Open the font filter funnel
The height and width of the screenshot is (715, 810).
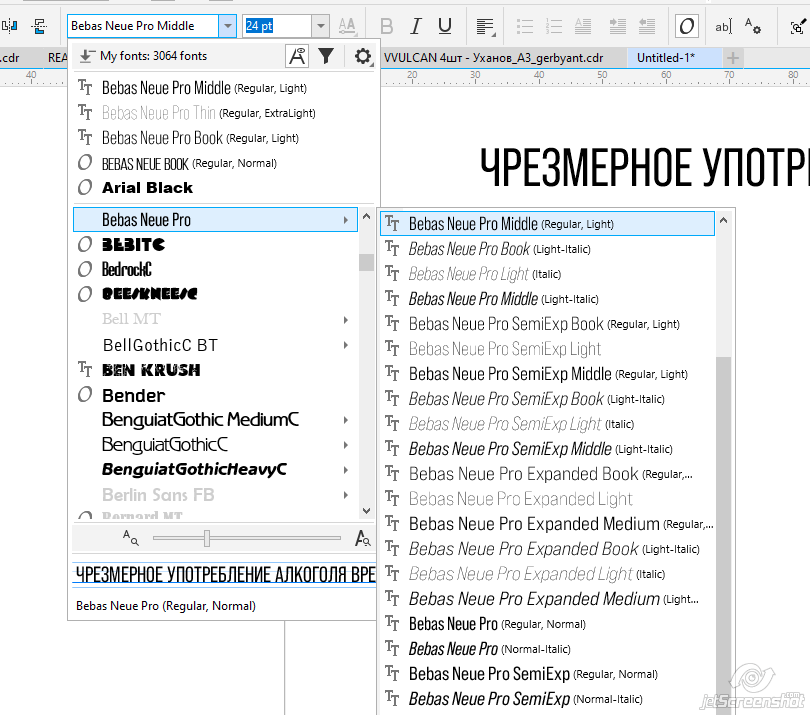[326, 56]
